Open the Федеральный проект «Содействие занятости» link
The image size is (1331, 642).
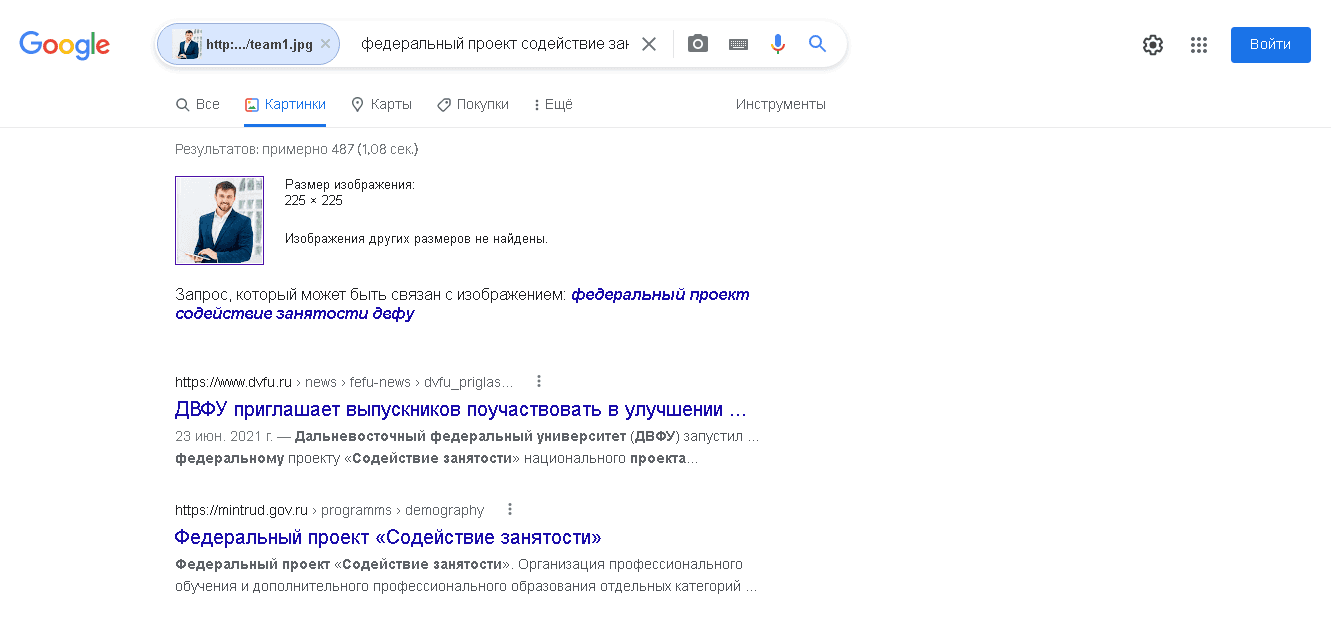pos(388,537)
